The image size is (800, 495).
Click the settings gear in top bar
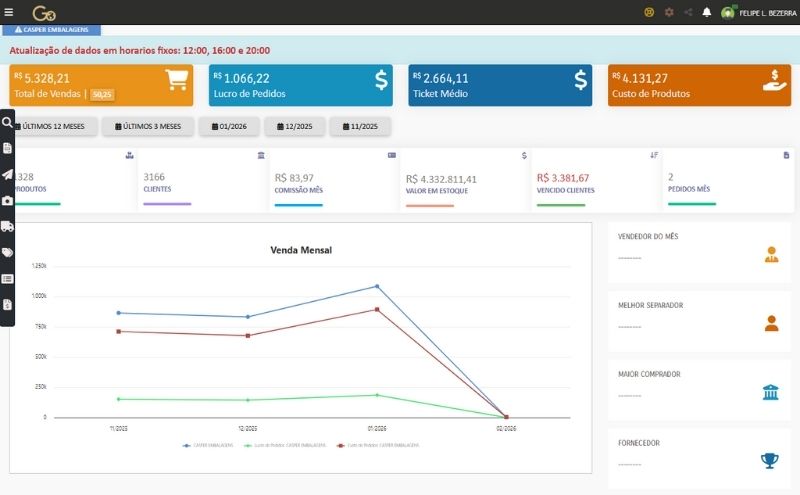[669, 12]
